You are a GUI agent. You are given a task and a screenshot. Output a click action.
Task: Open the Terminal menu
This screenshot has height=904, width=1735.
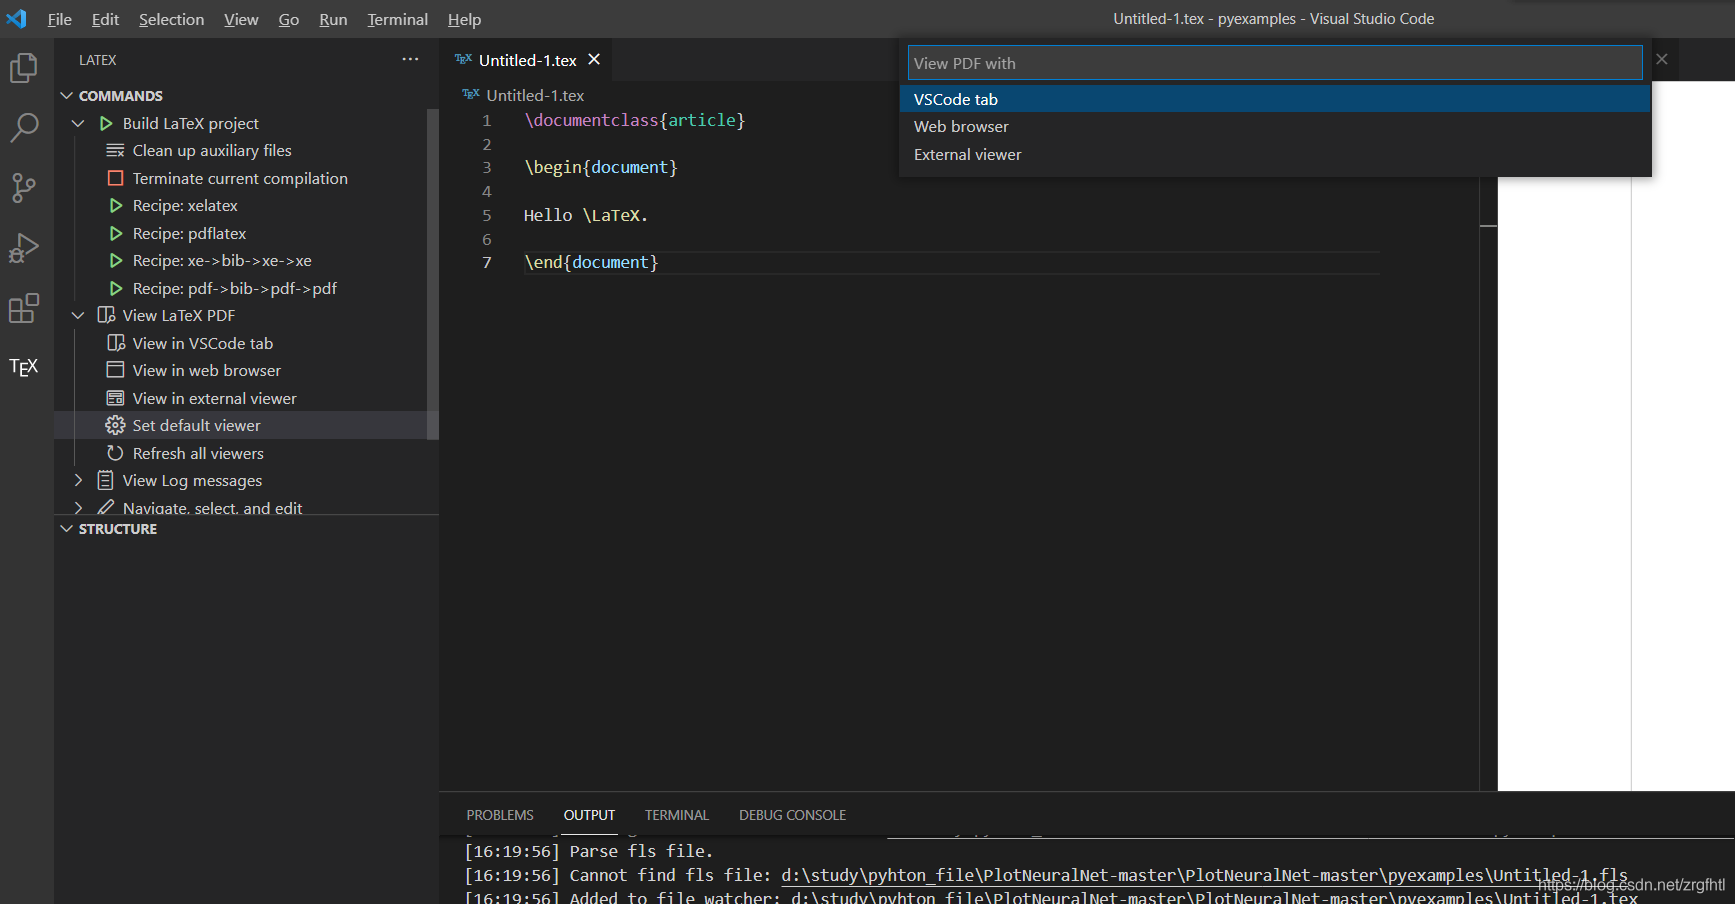[x=397, y=19]
